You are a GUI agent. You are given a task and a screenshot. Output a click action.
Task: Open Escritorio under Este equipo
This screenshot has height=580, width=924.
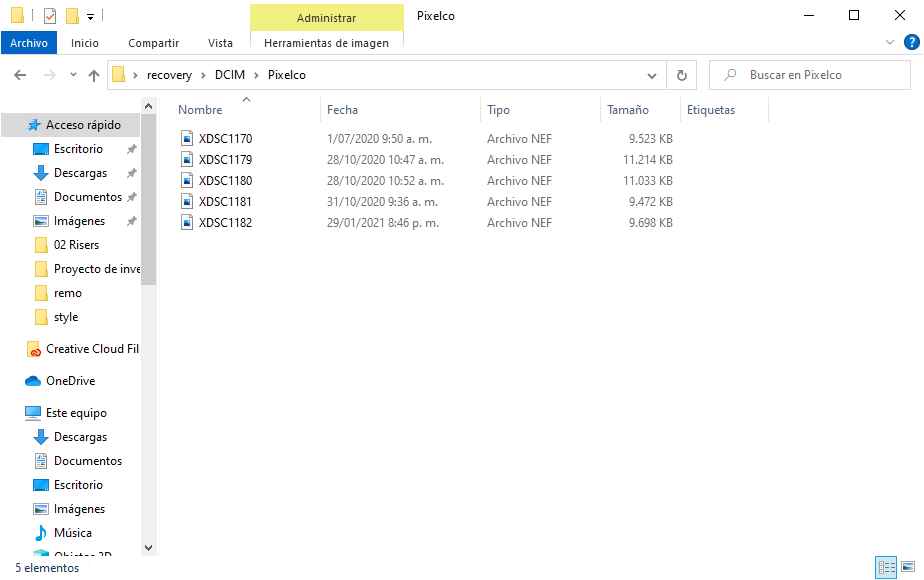pyautogui.click(x=78, y=485)
